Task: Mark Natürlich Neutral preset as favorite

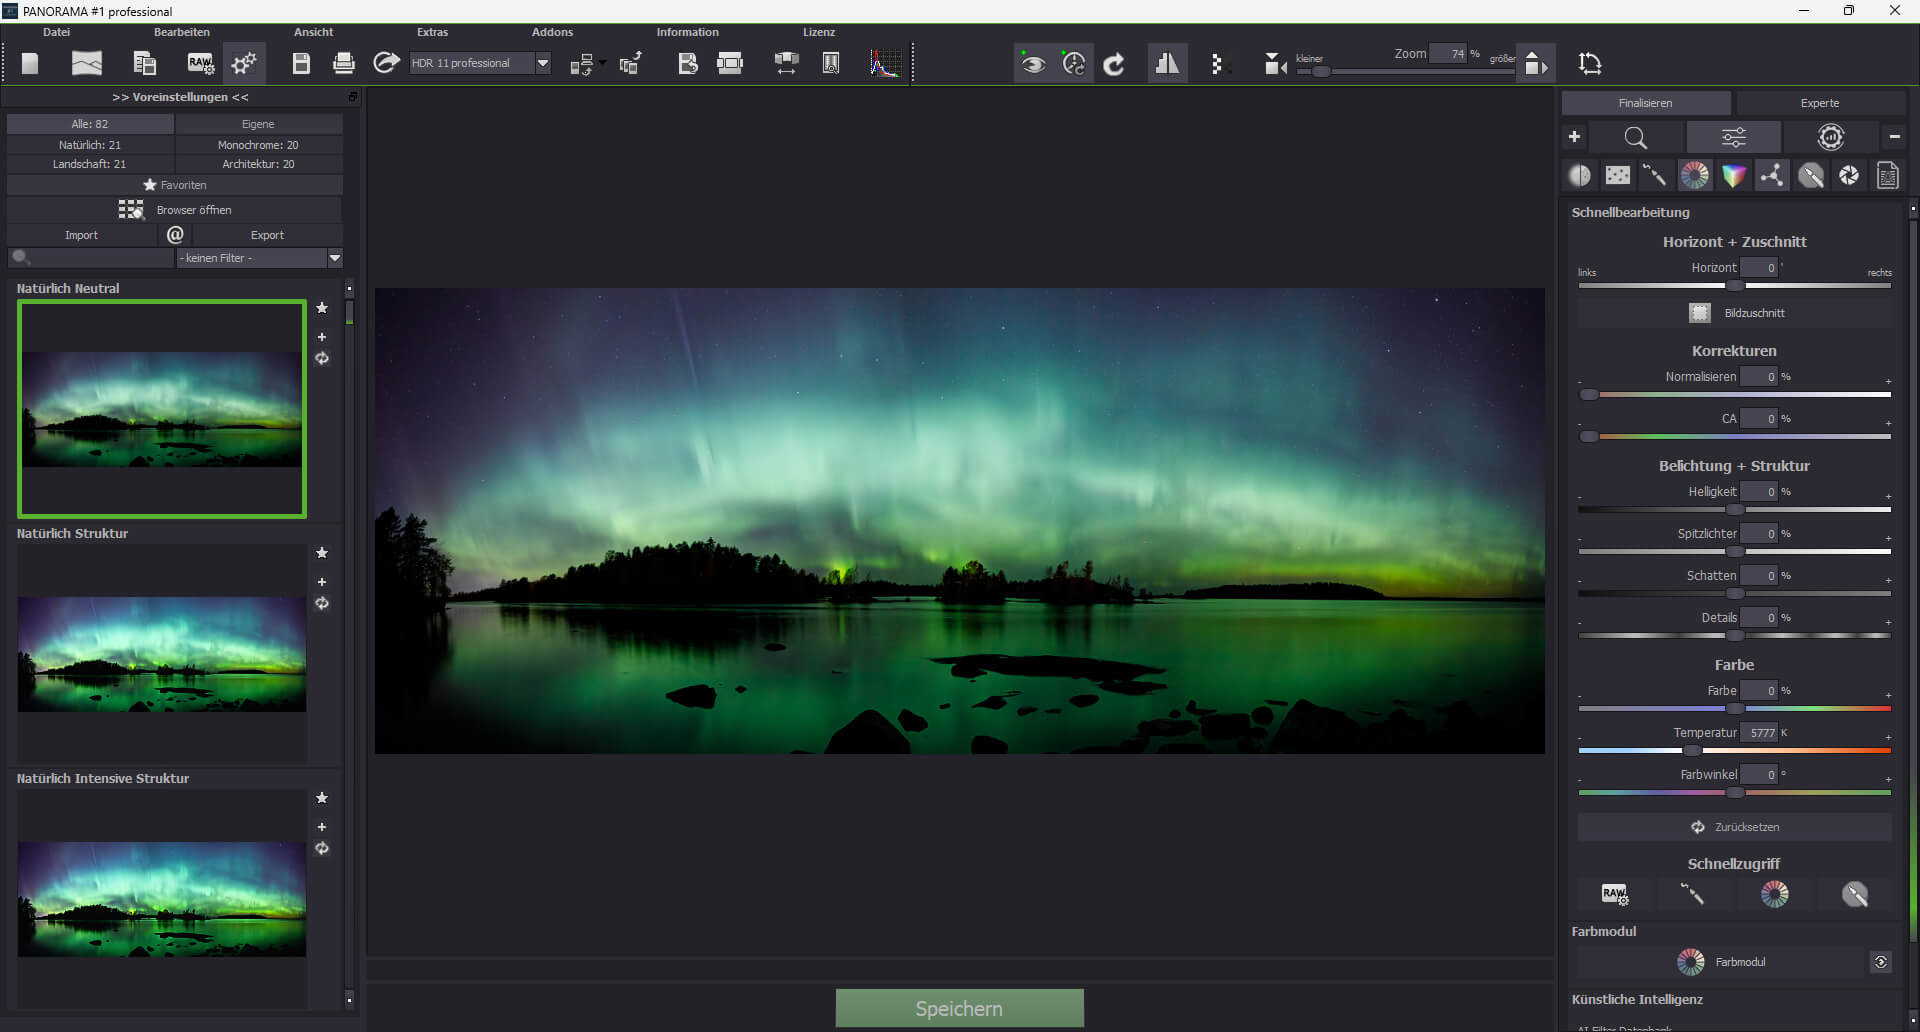Action: tap(322, 308)
